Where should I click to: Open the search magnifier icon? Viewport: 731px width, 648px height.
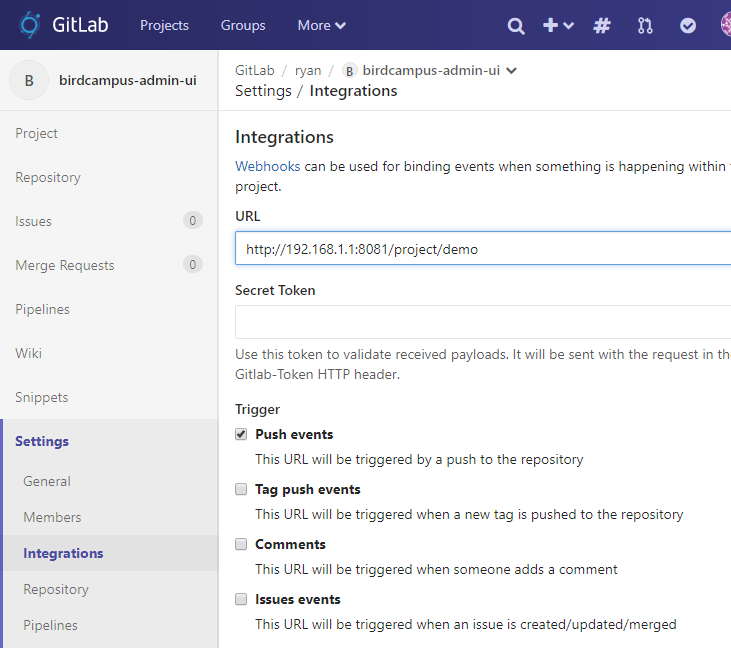[x=516, y=26]
